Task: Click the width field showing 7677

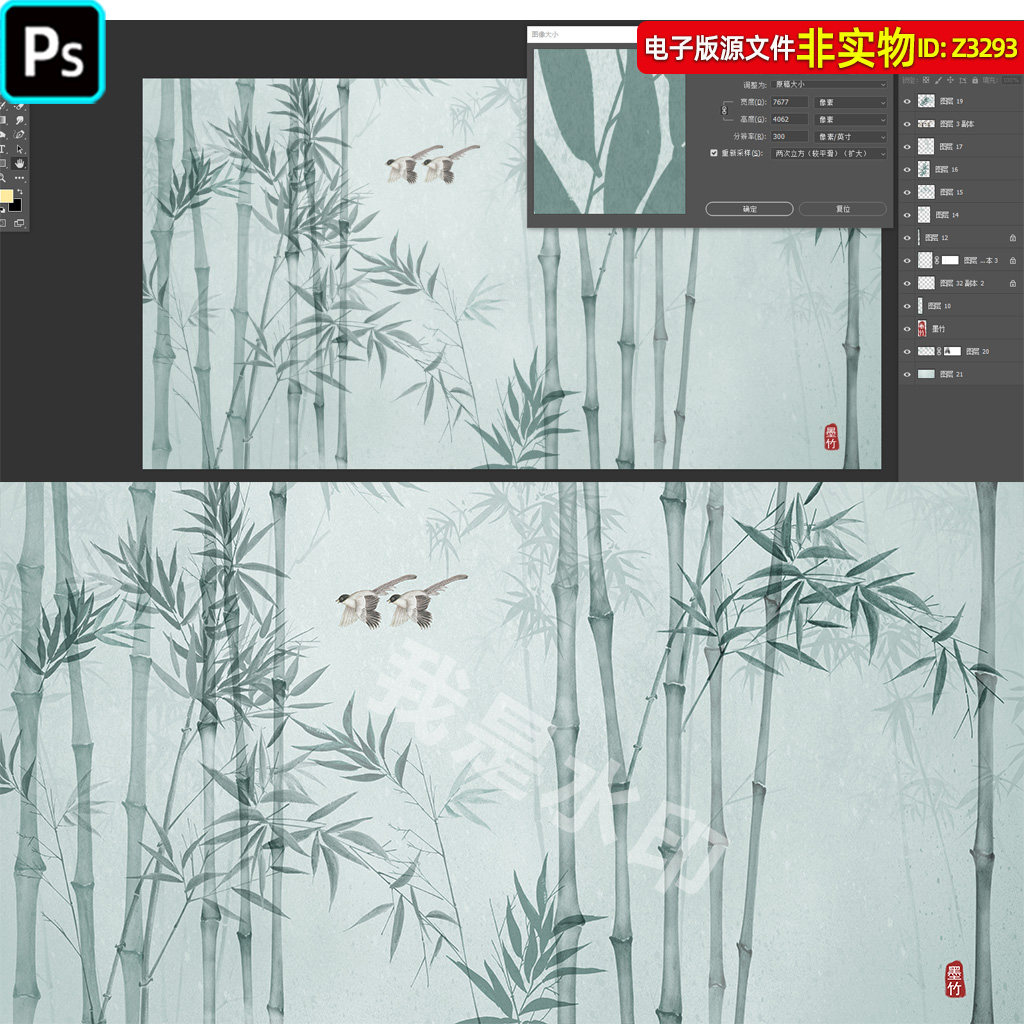Action: point(789,103)
